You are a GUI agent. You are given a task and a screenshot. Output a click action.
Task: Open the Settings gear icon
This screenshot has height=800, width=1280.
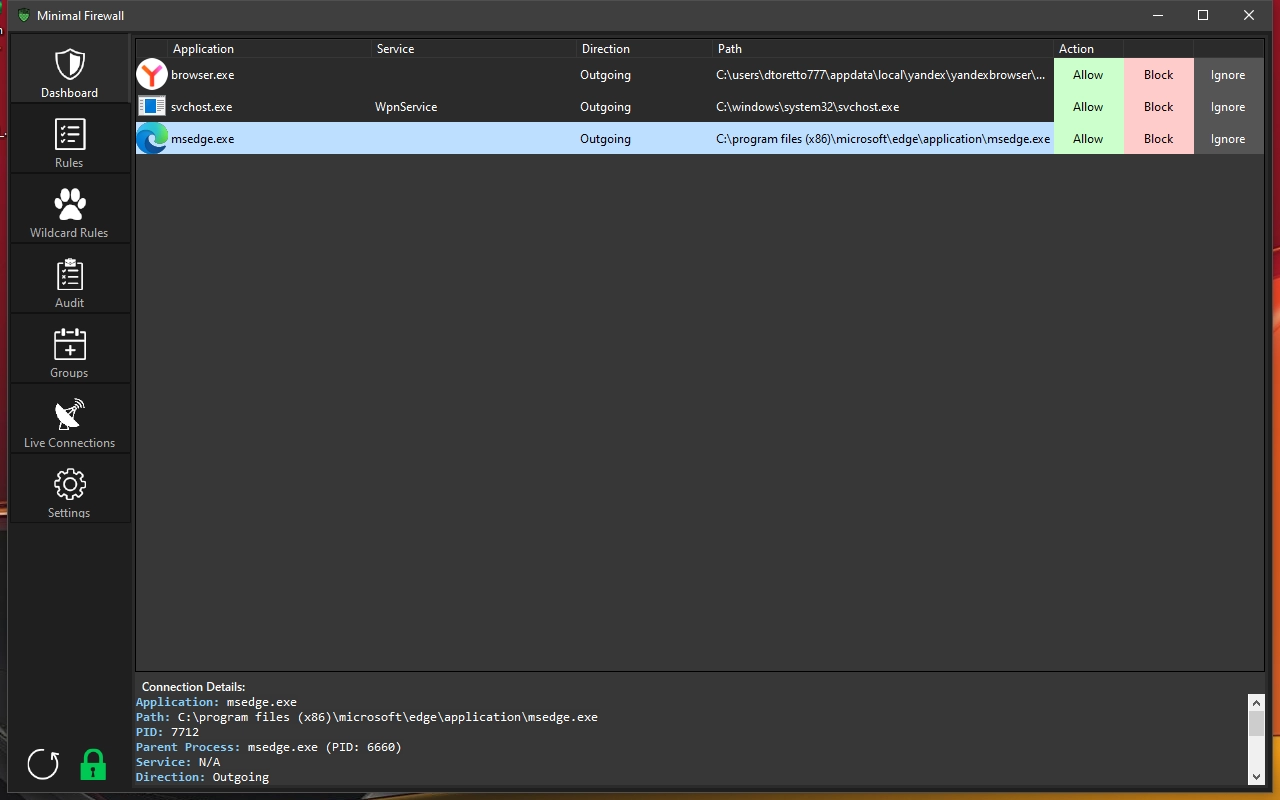(x=70, y=485)
